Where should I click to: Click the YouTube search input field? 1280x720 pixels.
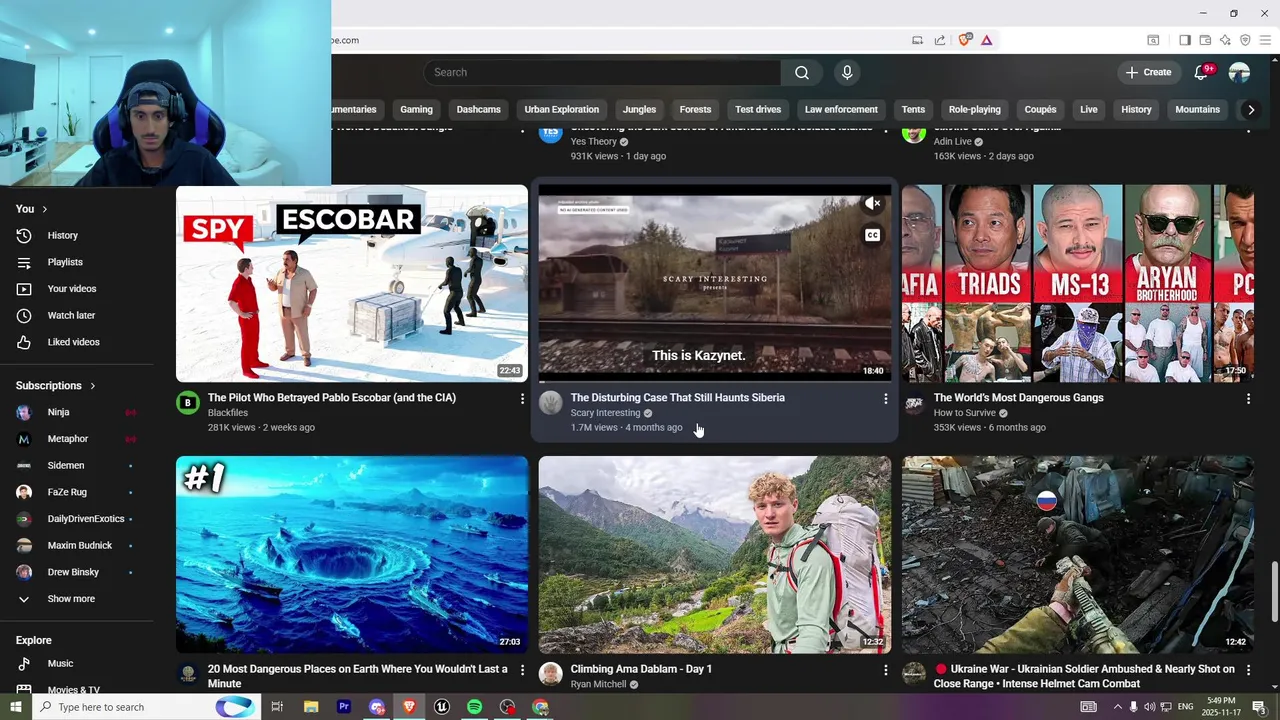tap(602, 72)
